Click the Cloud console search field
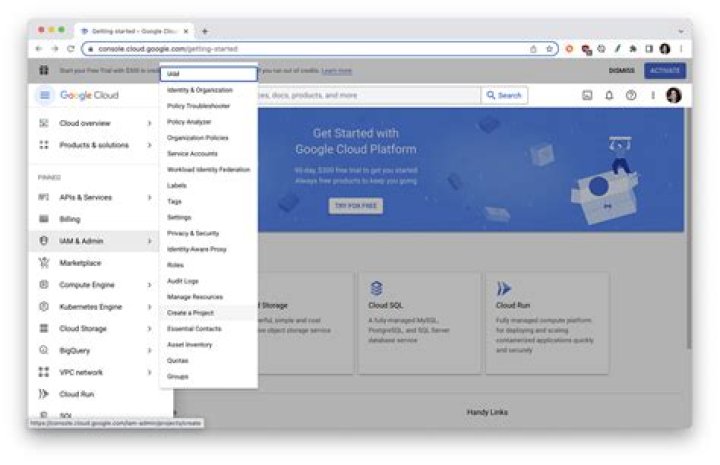The image size is (720, 465). tap(367, 95)
